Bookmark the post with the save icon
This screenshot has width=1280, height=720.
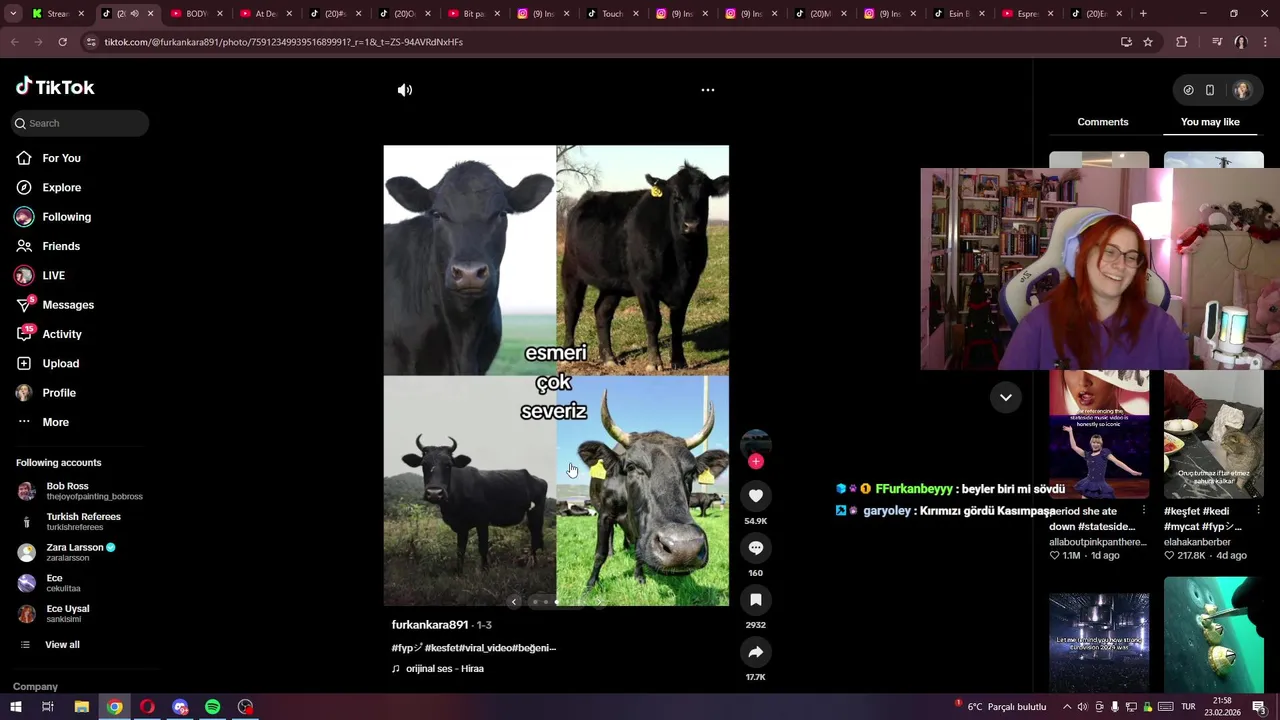click(756, 600)
